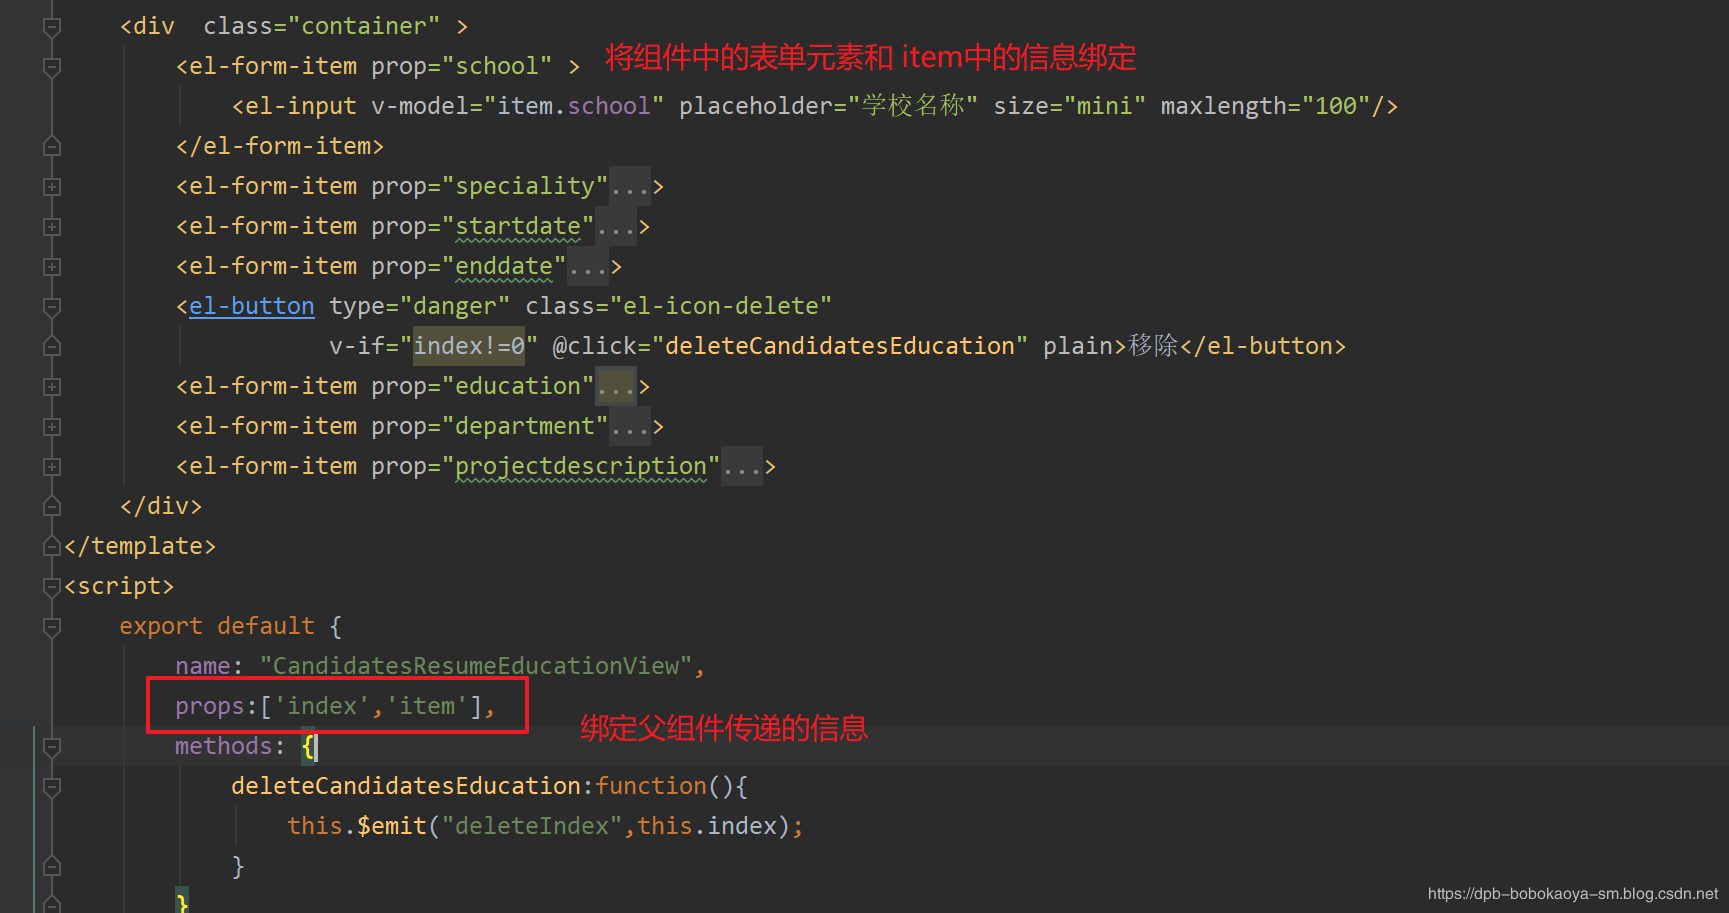This screenshot has width=1729, height=913.
Task: Collapse the deleteCandidatesEducation function fold marker
Action: coord(52,787)
